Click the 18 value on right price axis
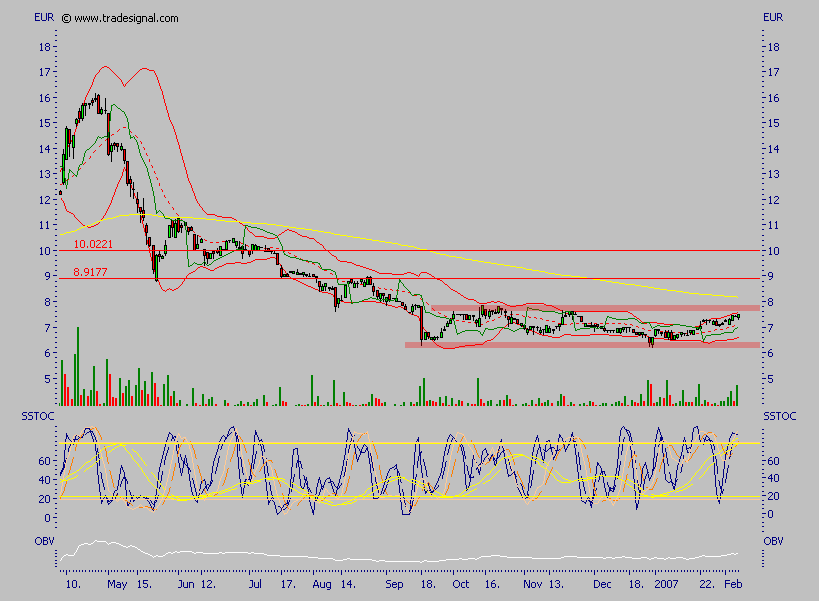819x601 pixels. coord(772,47)
